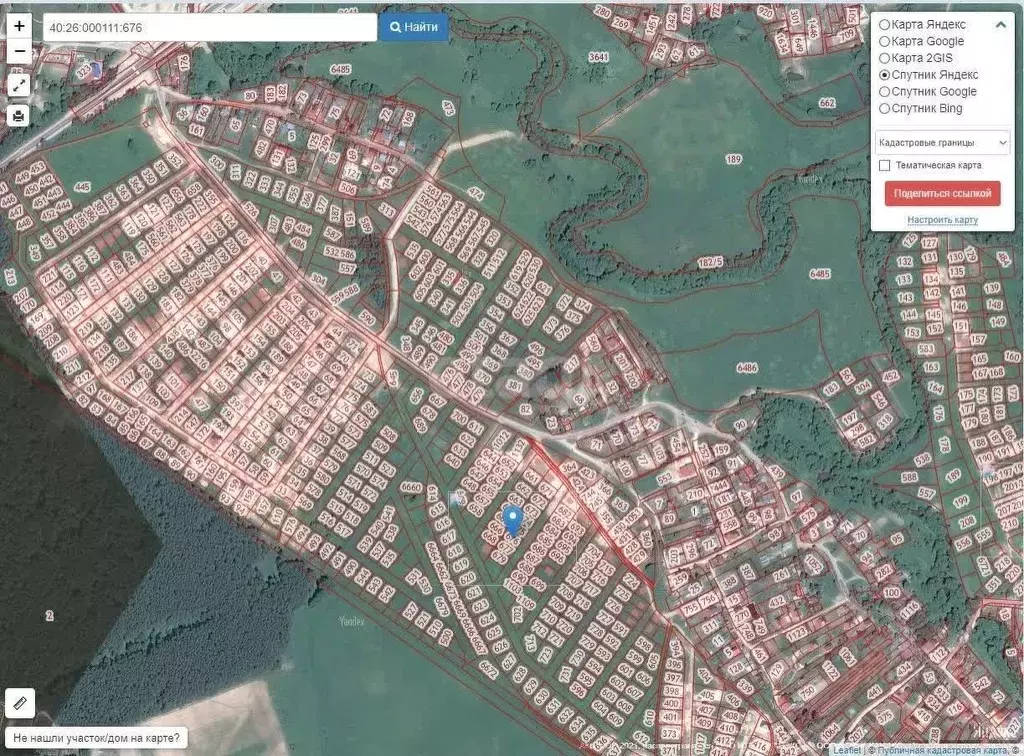Switch to Спутник Bing imagery
The width and height of the screenshot is (1024, 756).
(885, 109)
